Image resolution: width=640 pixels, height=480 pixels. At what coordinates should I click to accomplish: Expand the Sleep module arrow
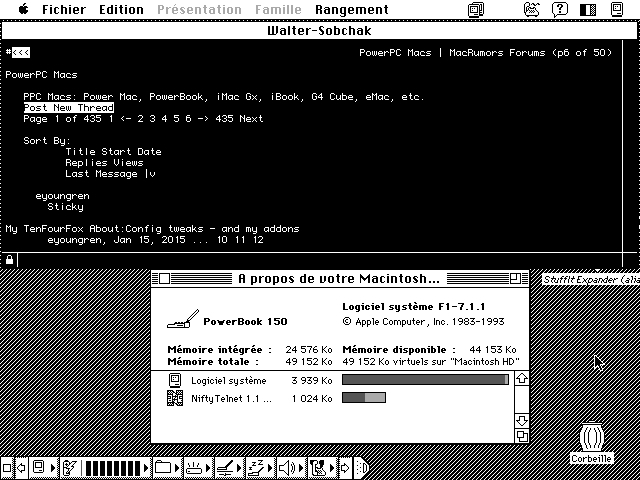(x=271, y=467)
